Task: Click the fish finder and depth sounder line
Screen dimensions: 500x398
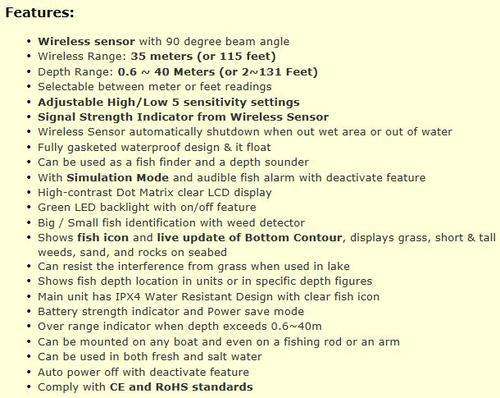Action: [x=173, y=162]
